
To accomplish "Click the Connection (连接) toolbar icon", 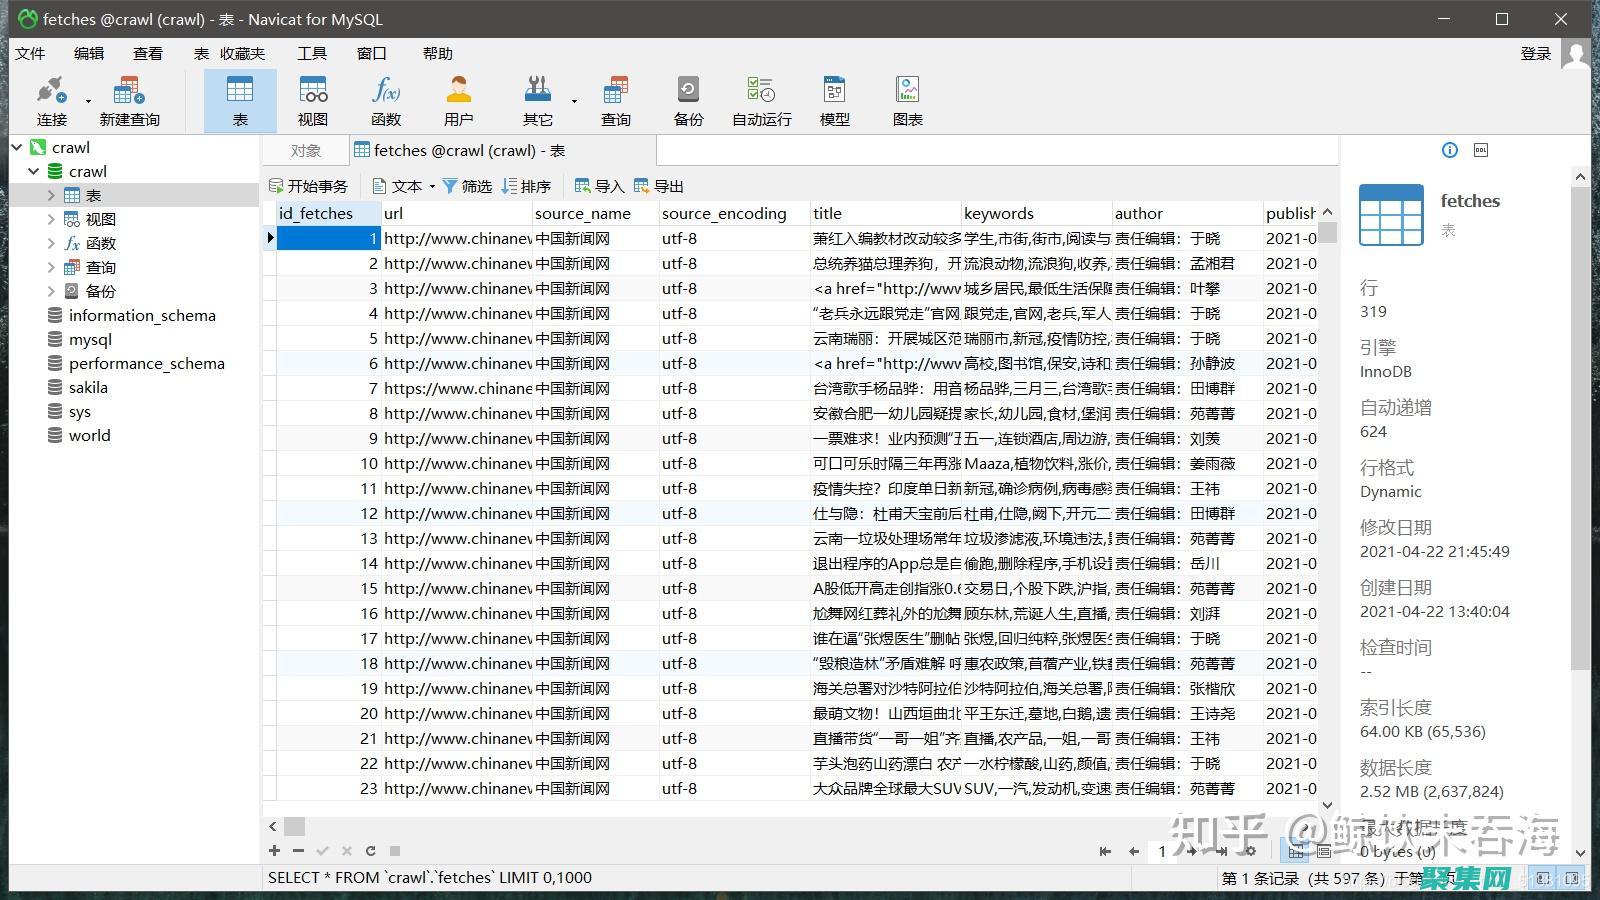I will click(x=51, y=101).
